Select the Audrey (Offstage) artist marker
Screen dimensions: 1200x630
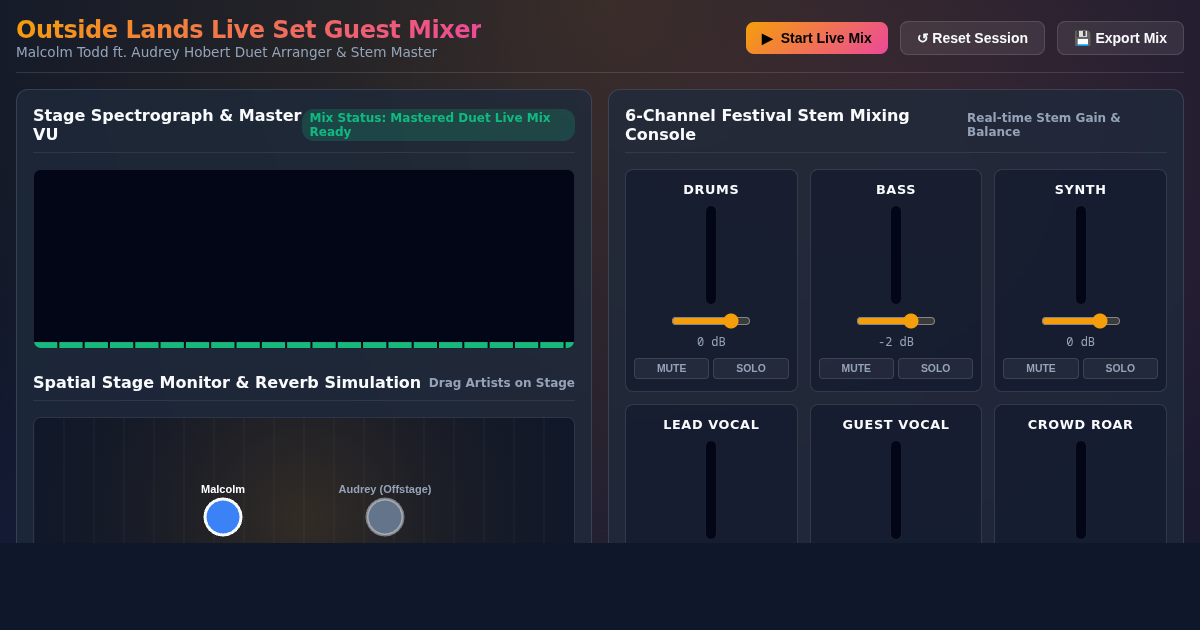[385, 517]
